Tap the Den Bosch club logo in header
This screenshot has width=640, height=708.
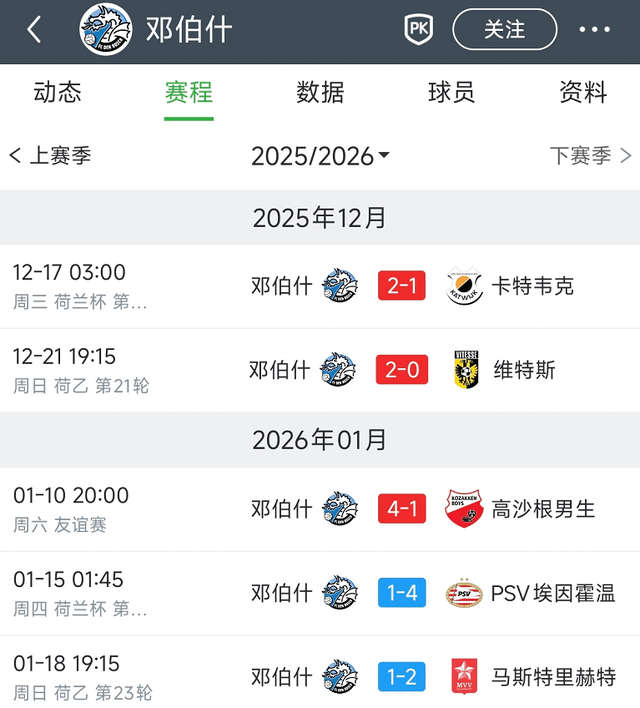[x=106, y=30]
